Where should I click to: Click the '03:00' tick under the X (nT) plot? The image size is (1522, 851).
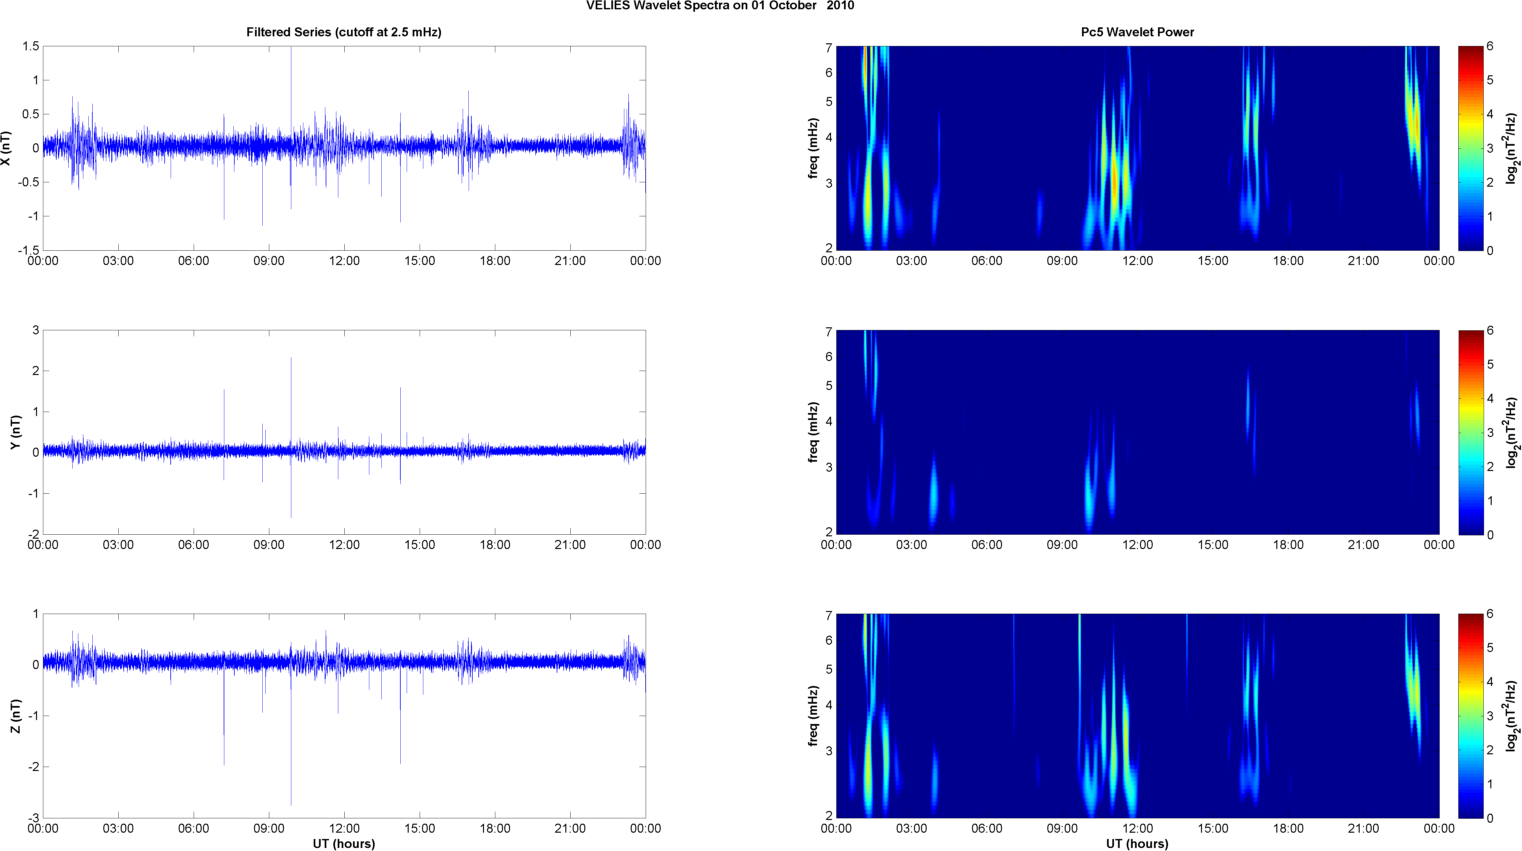pyautogui.click(x=118, y=261)
